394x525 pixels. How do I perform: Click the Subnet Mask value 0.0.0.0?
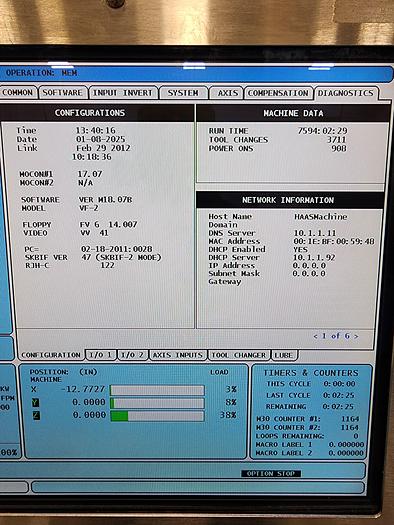click(309, 274)
